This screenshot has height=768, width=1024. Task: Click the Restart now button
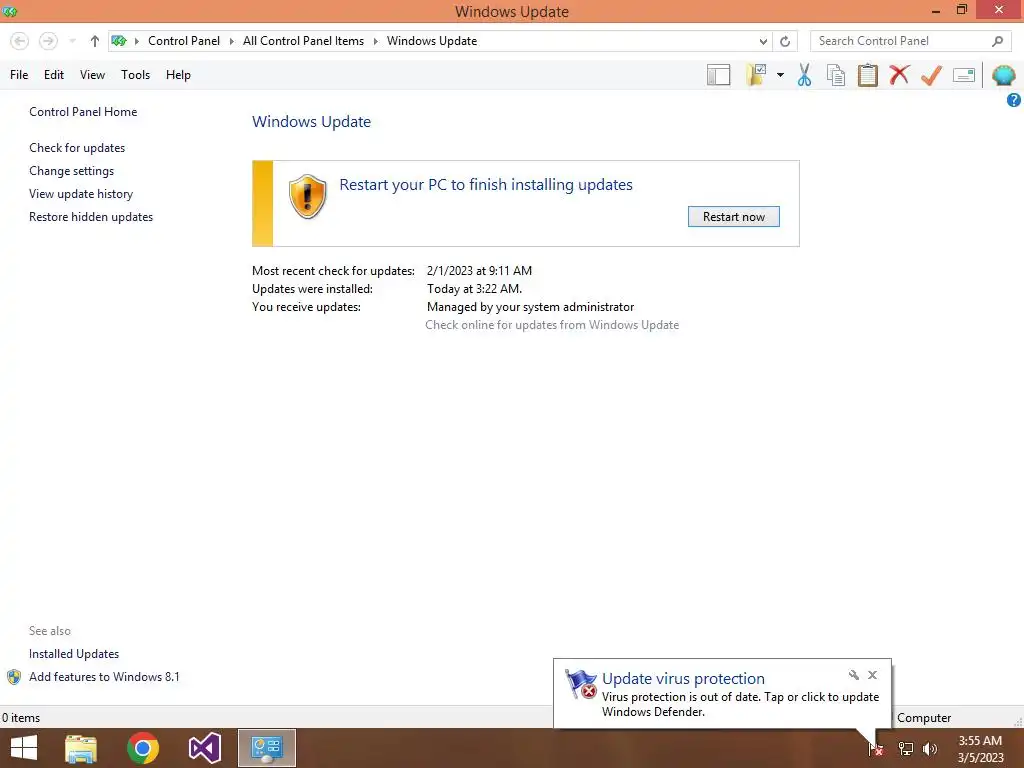click(x=733, y=217)
